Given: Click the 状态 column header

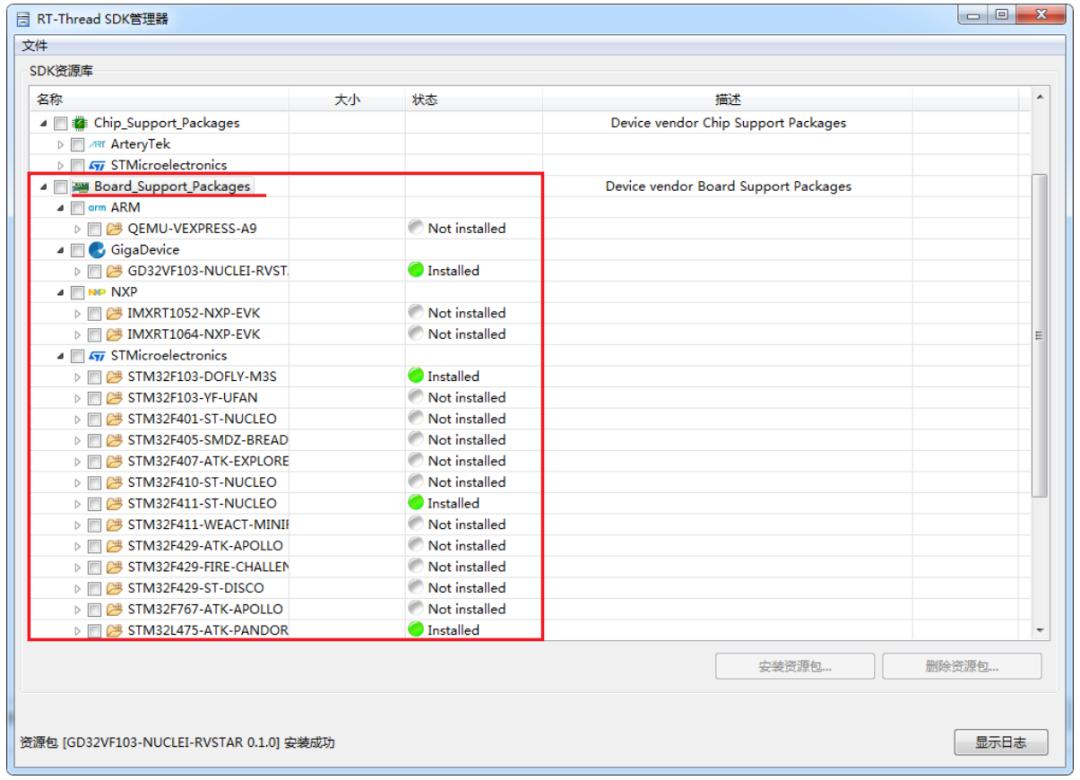Looking at the screenshot, I should [x=474, y=99].
